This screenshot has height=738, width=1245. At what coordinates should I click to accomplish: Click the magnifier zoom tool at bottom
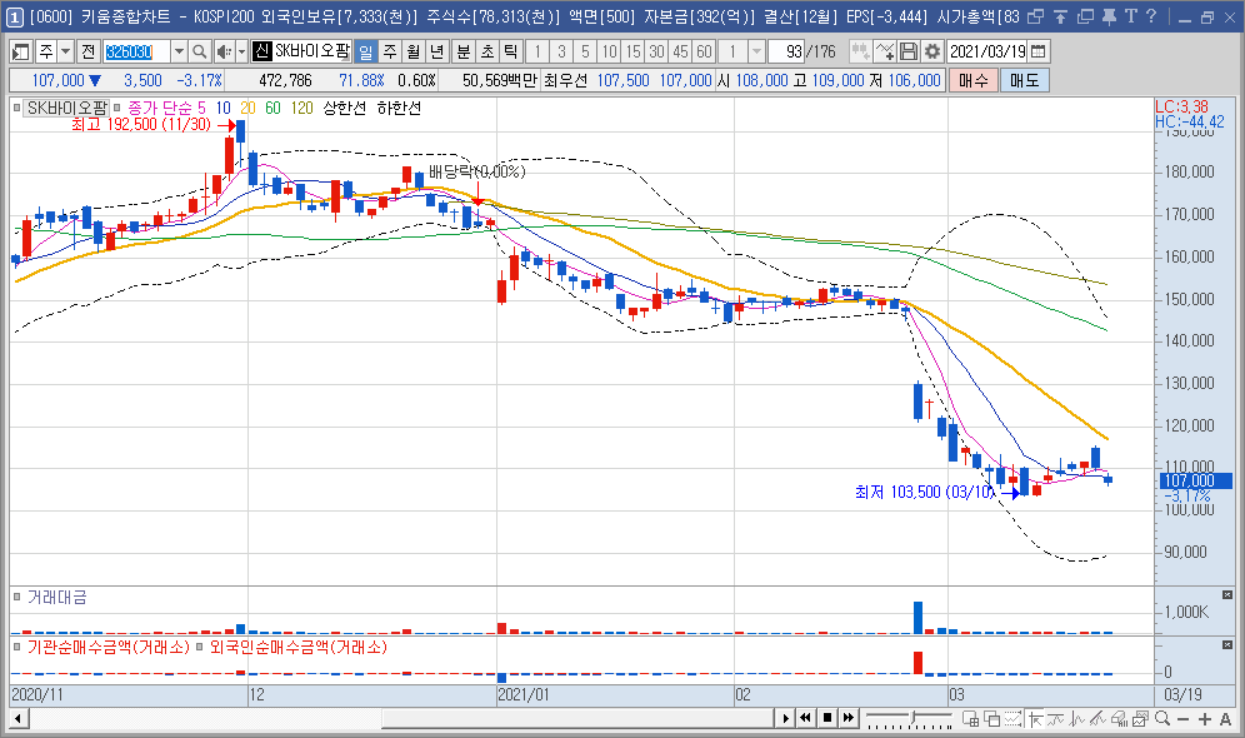click(x=1163, y=718)
